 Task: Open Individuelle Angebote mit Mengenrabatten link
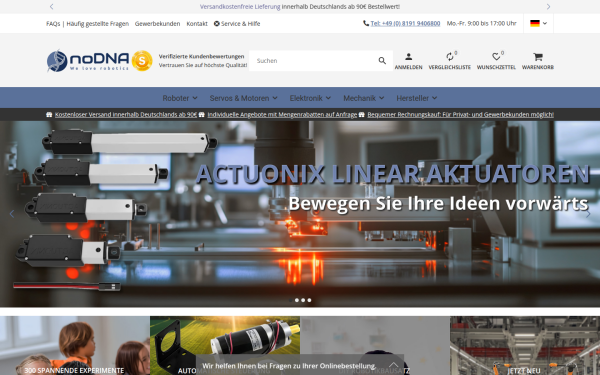(x=282, y=114)
